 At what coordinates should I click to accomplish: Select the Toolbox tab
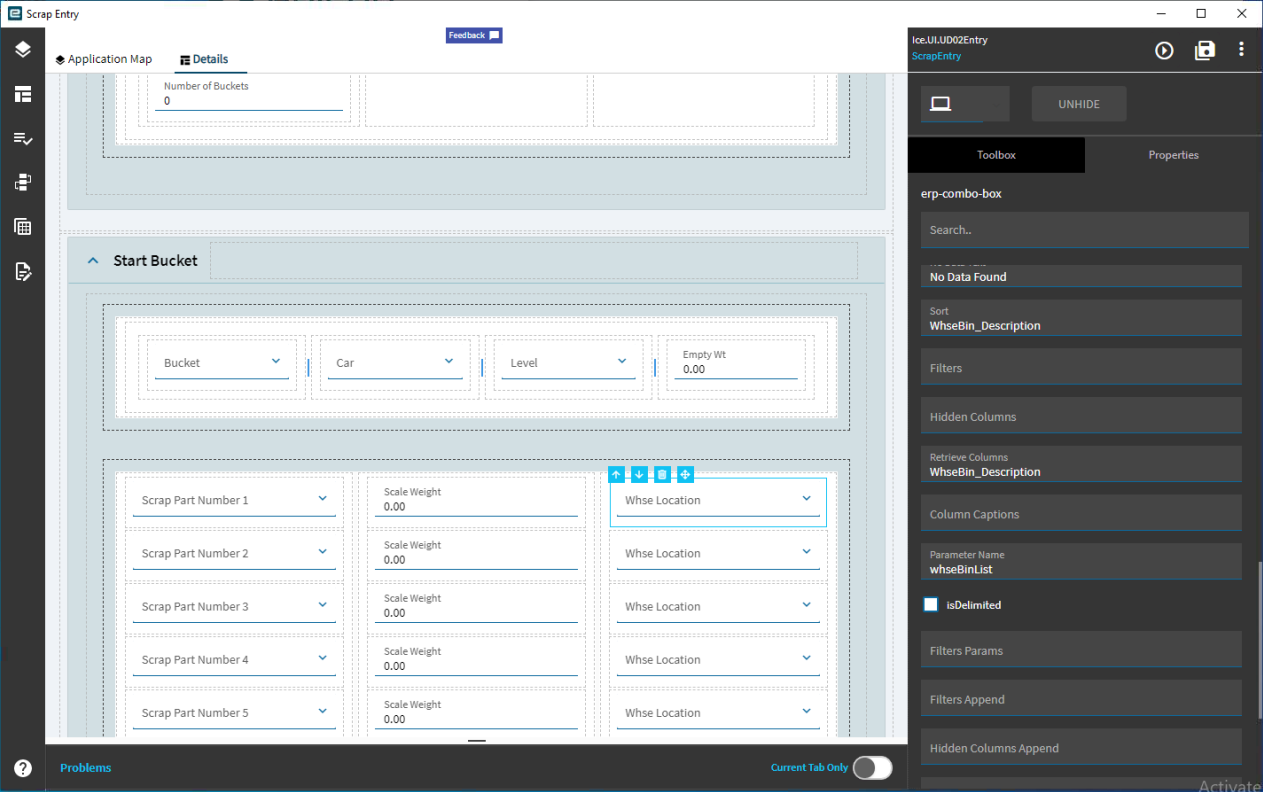pyautogui.click(x=996, y=155)
